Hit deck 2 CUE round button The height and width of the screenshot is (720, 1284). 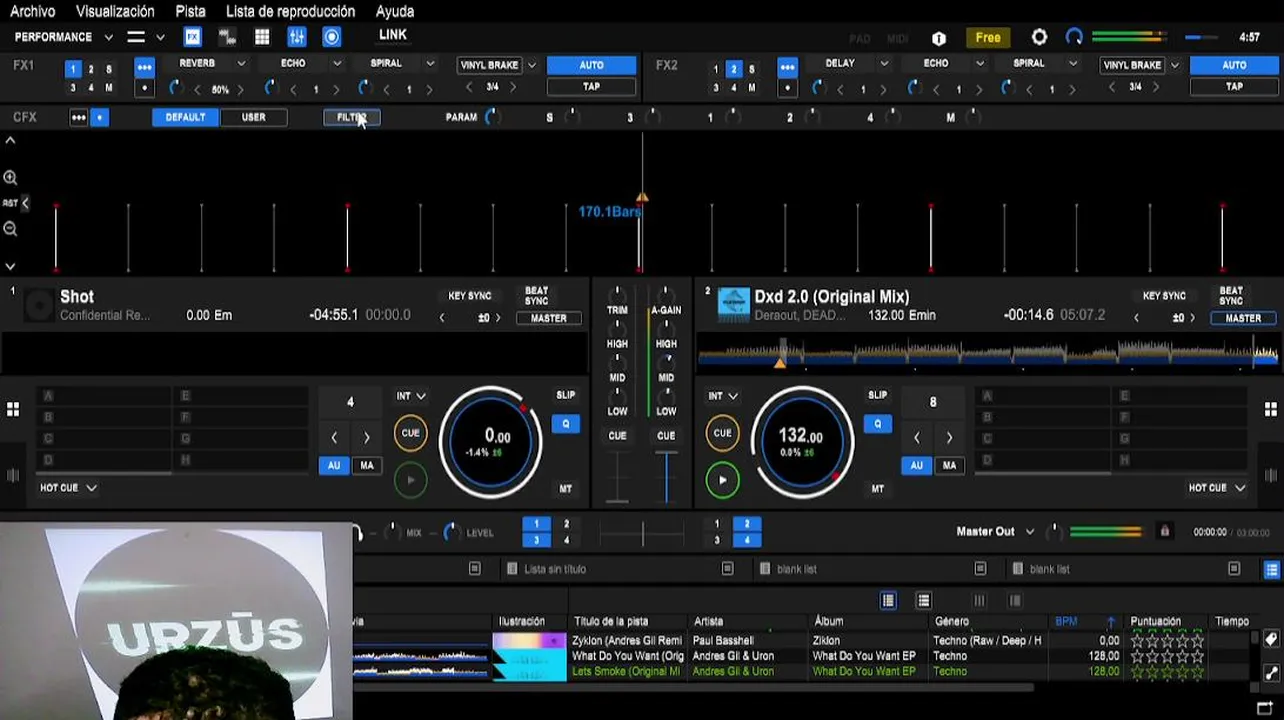click(x=722, y=433)
